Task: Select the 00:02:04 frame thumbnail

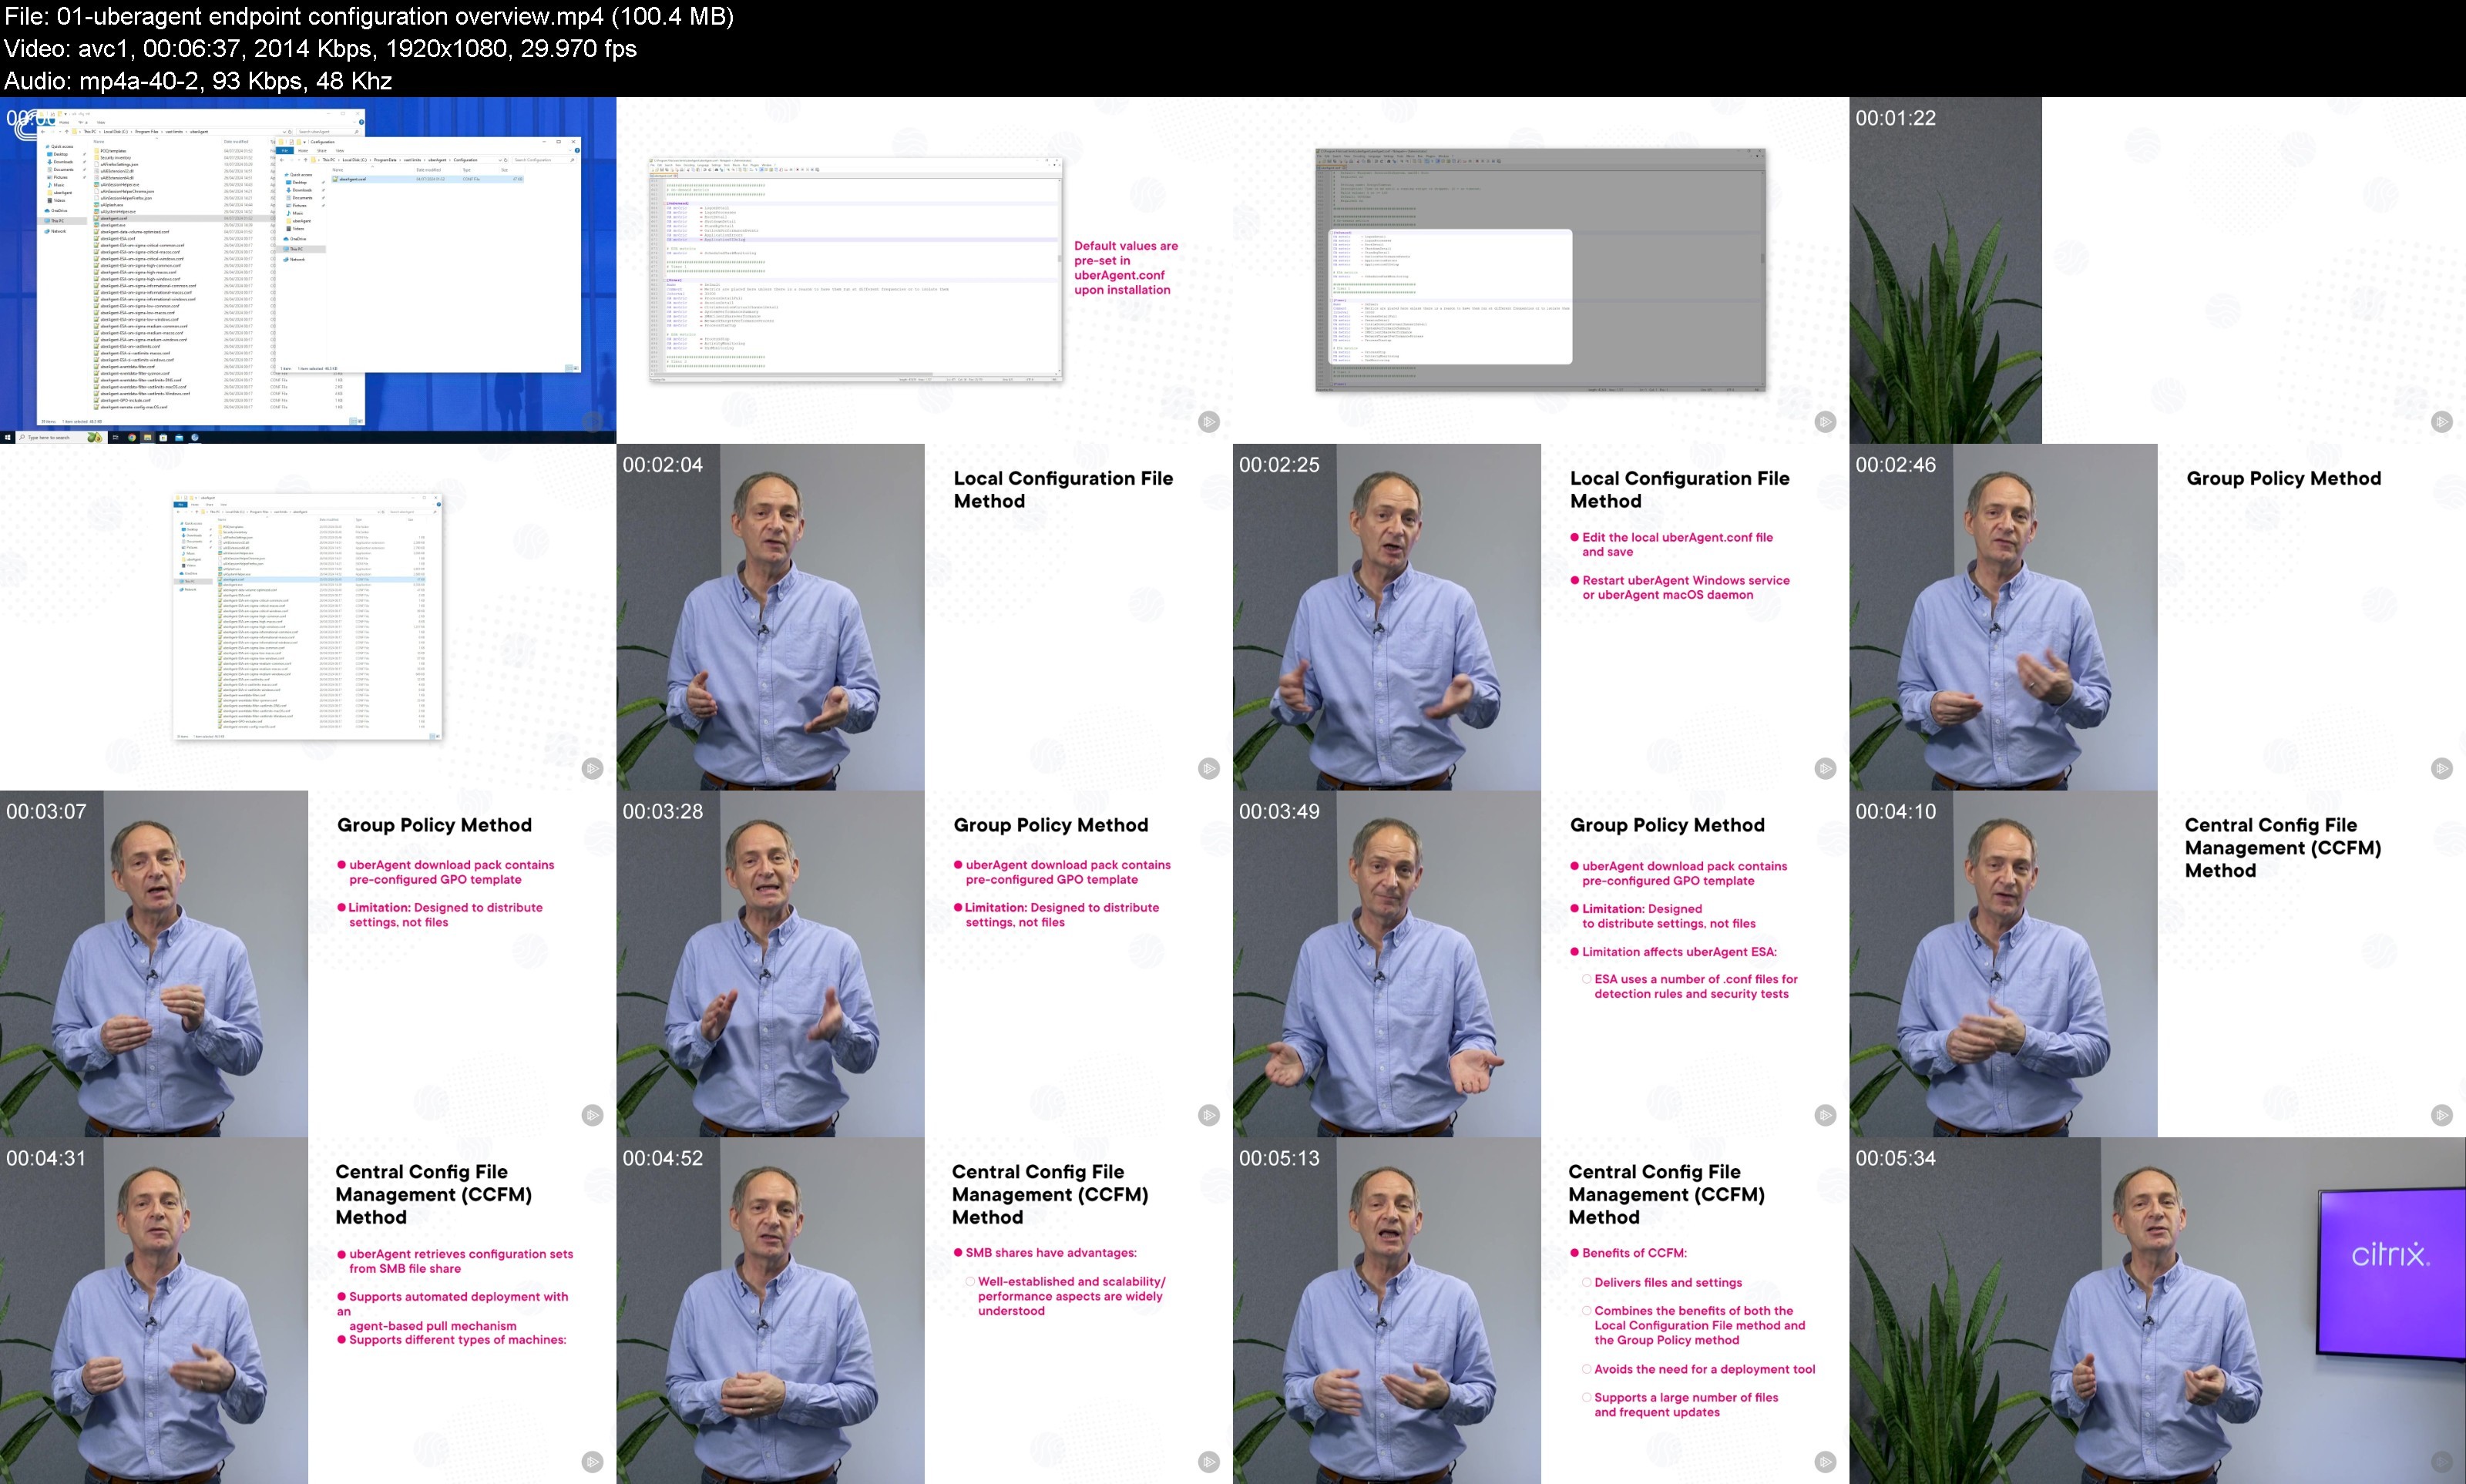Action: point(924,617)
